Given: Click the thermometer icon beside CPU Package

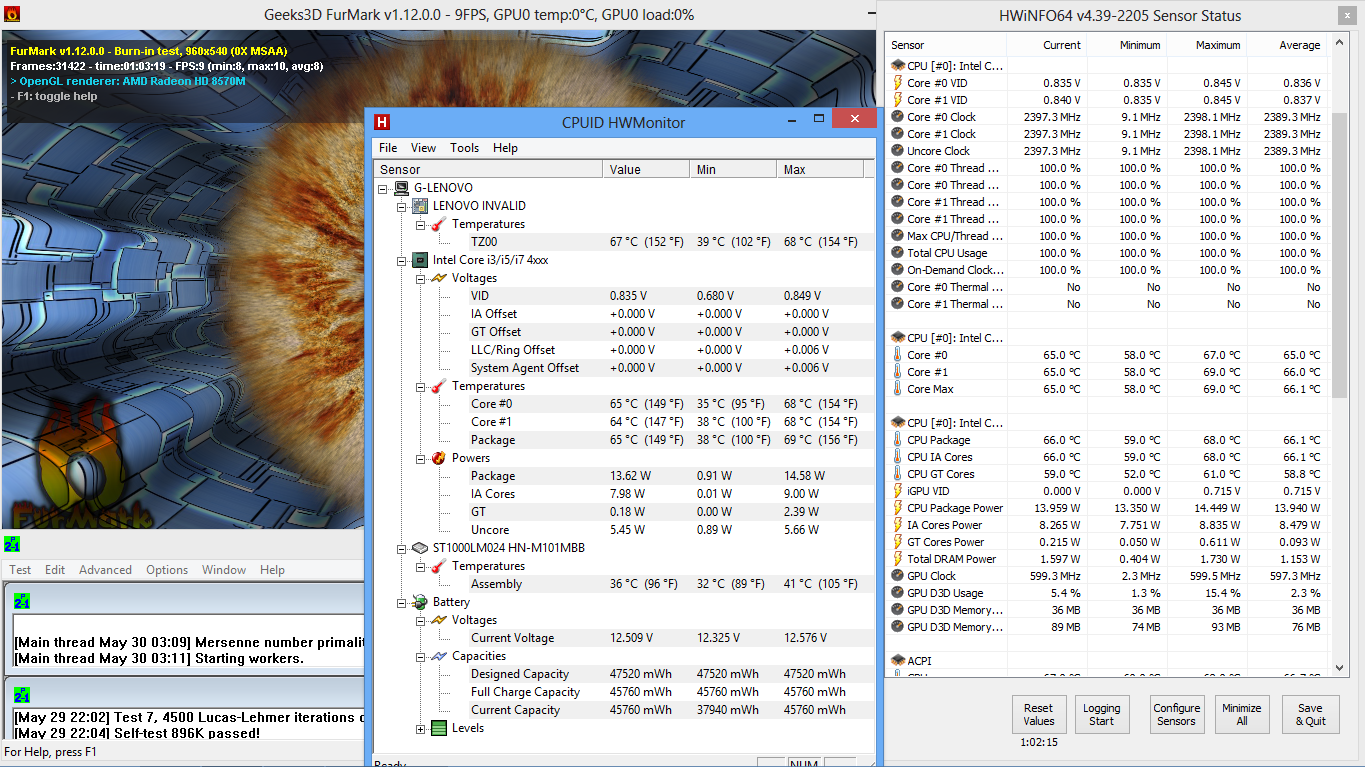Looking at the screenshot, I should (897, 440).
